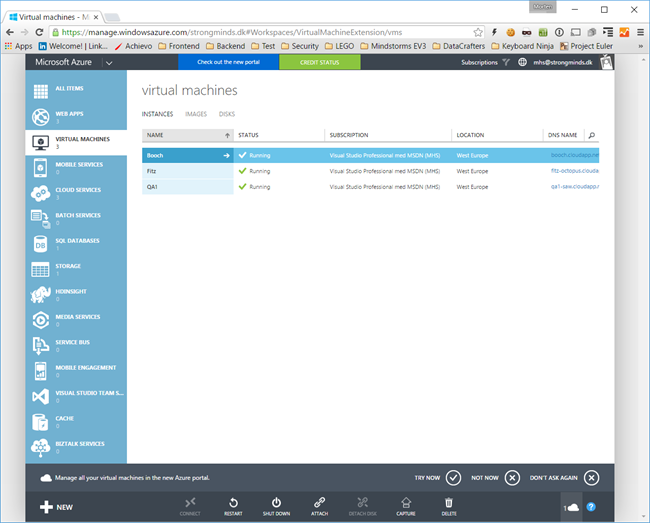Reload the page in browser

pos(39,32)
